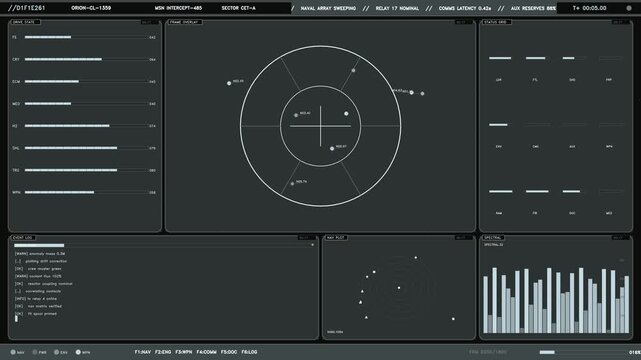Toggle the WPN radio indicator in footer
The image size is (641, 360).
(x=78, y=352)
